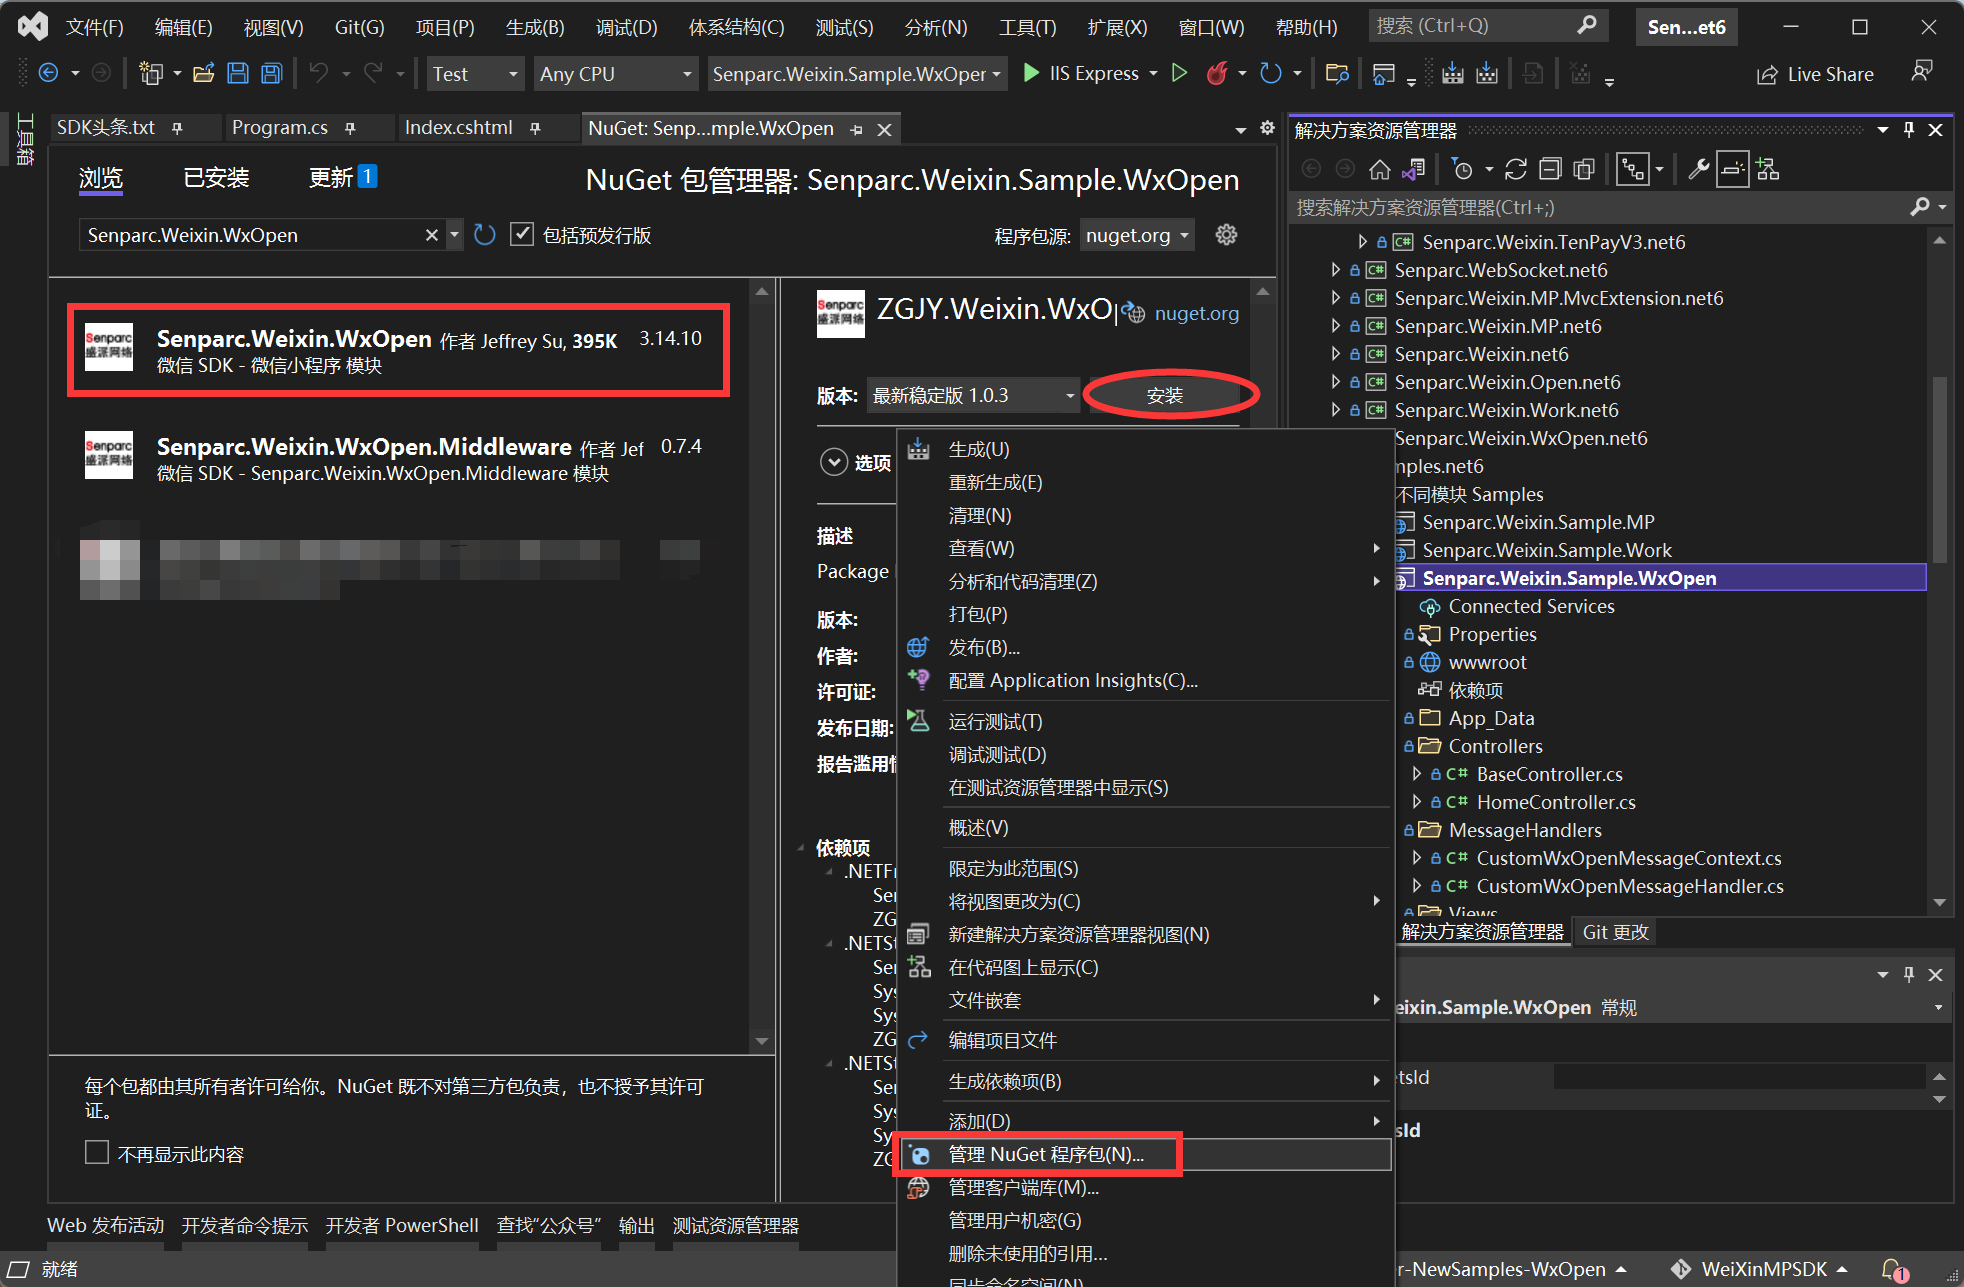The image size is (1964, 1287).
Task: Toggle preview selected items in Solution Explorer
Action: point(1733,168)
